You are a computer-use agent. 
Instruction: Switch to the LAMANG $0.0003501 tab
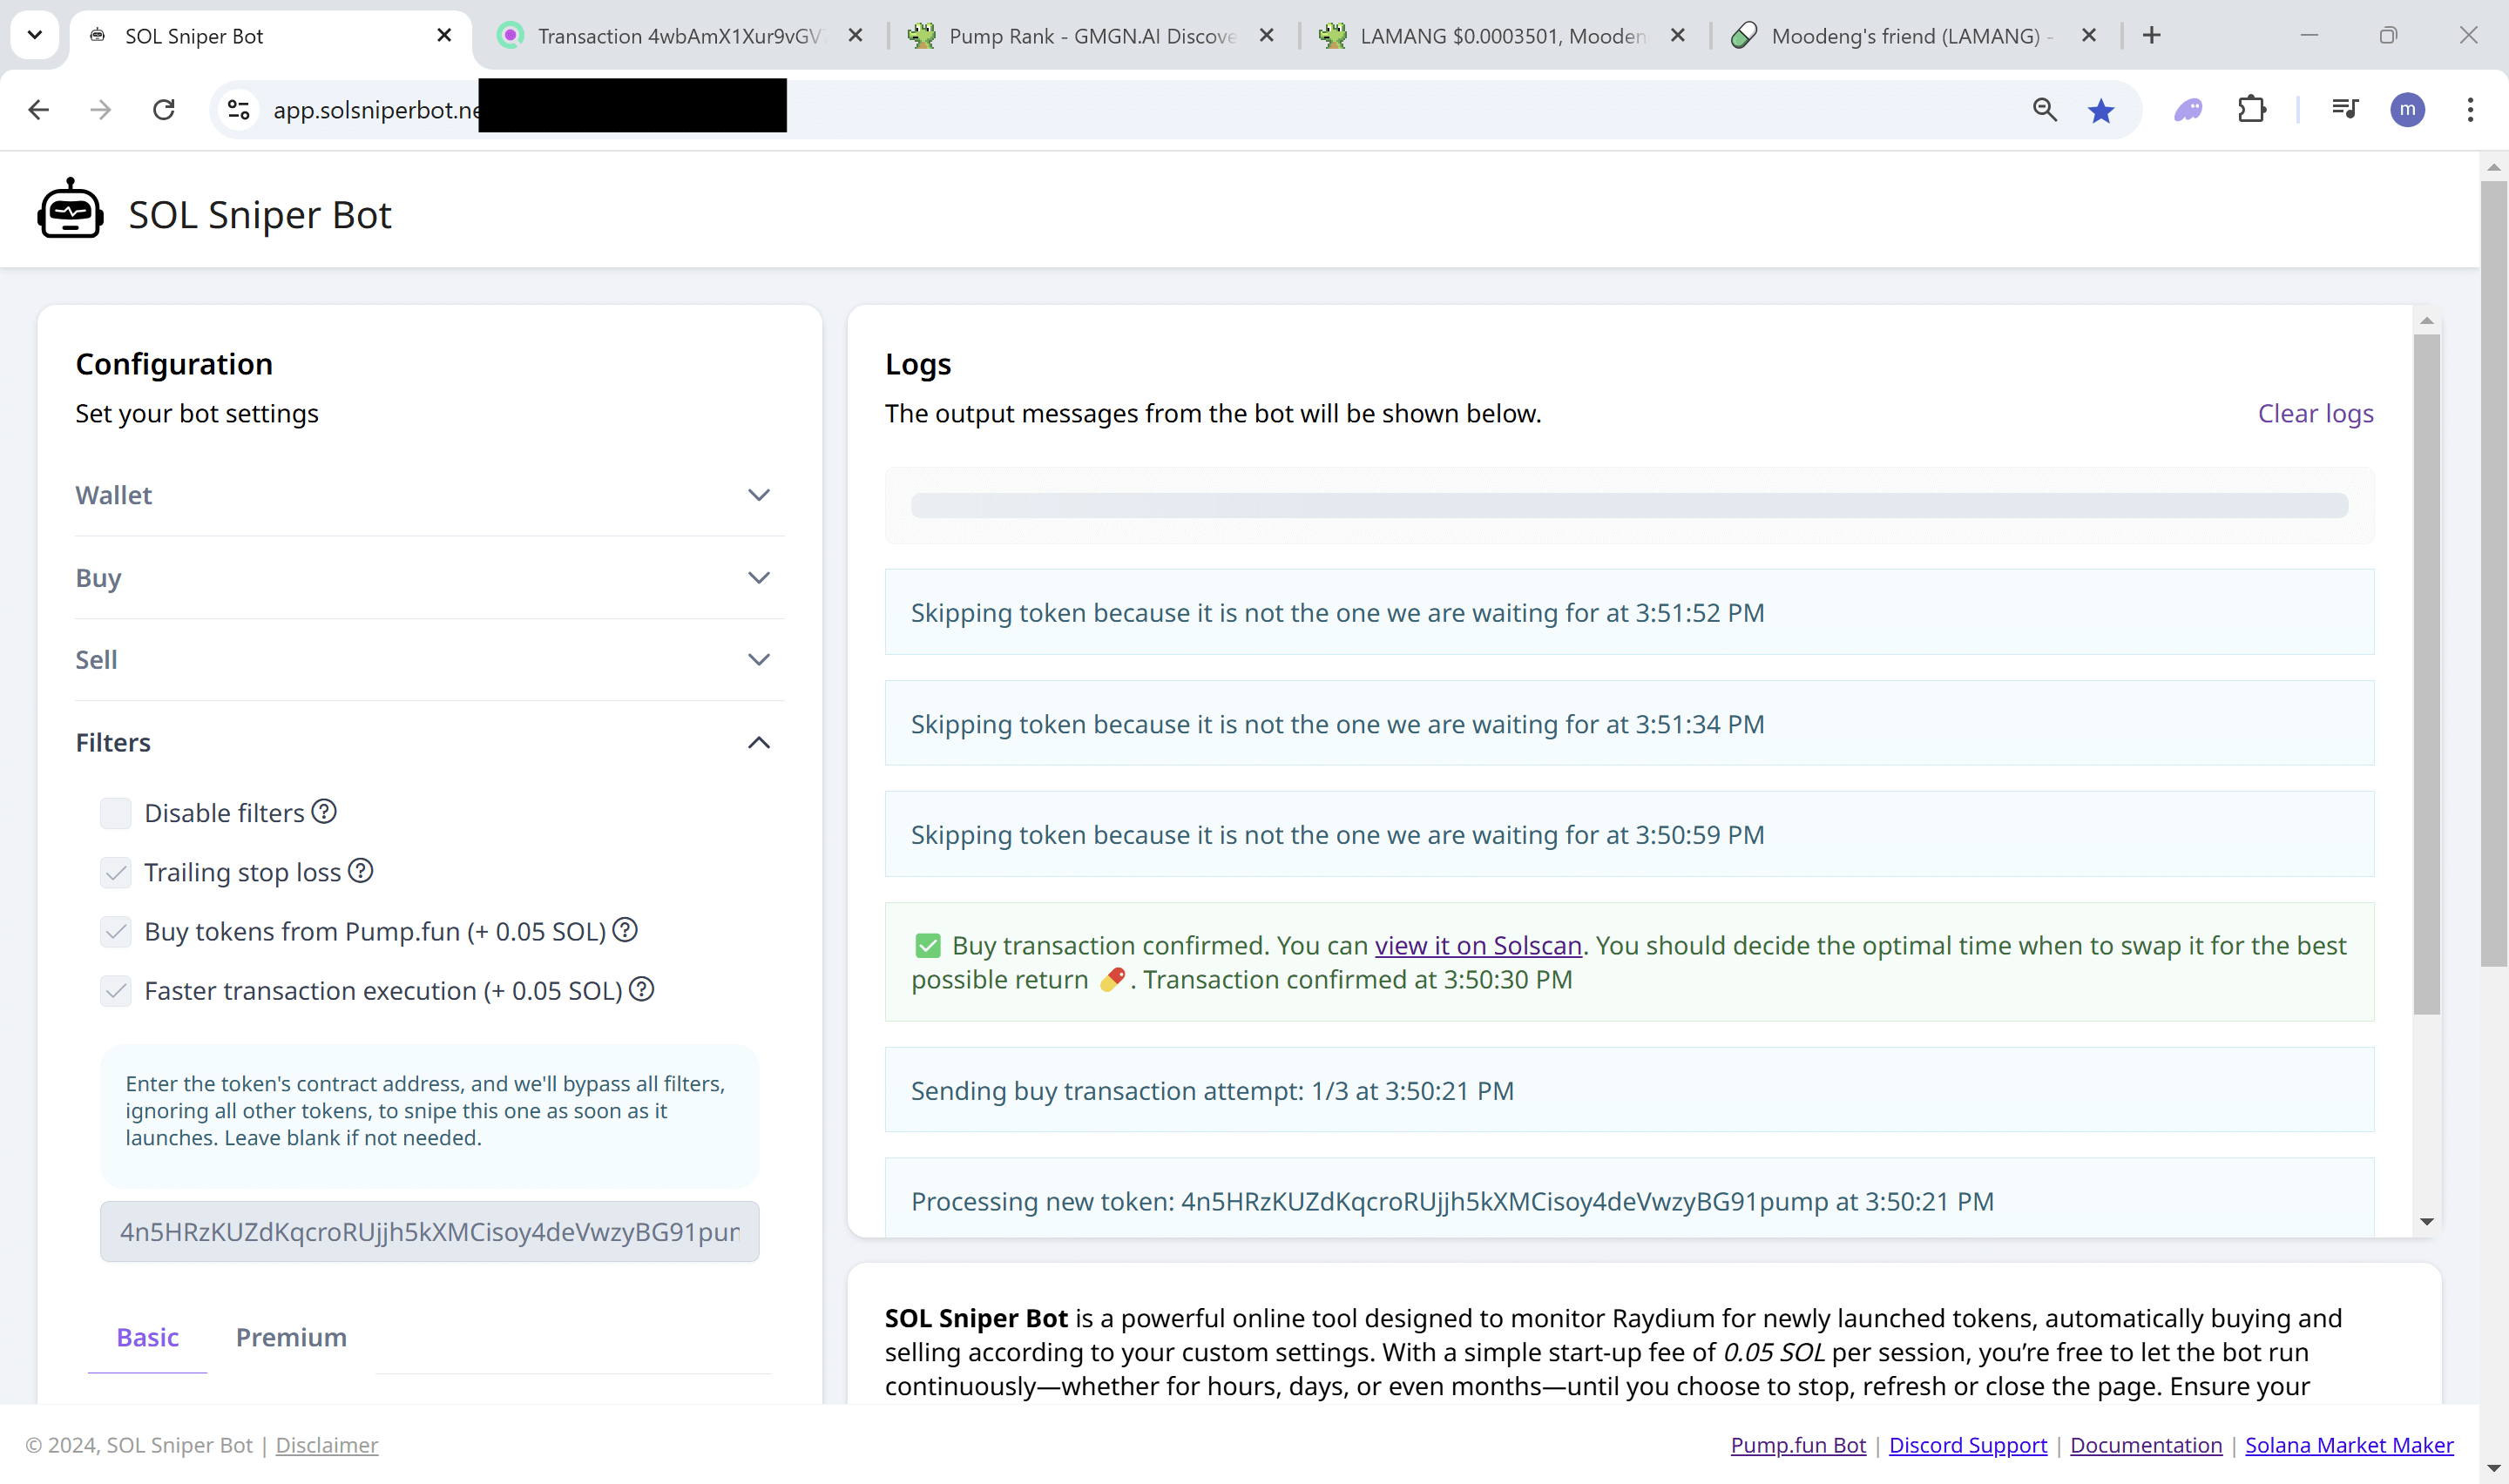(x=1501, y=36)
